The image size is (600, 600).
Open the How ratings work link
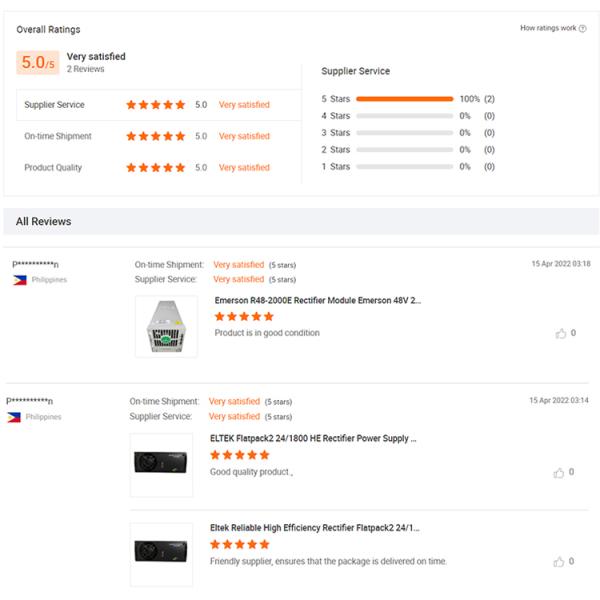547,29
